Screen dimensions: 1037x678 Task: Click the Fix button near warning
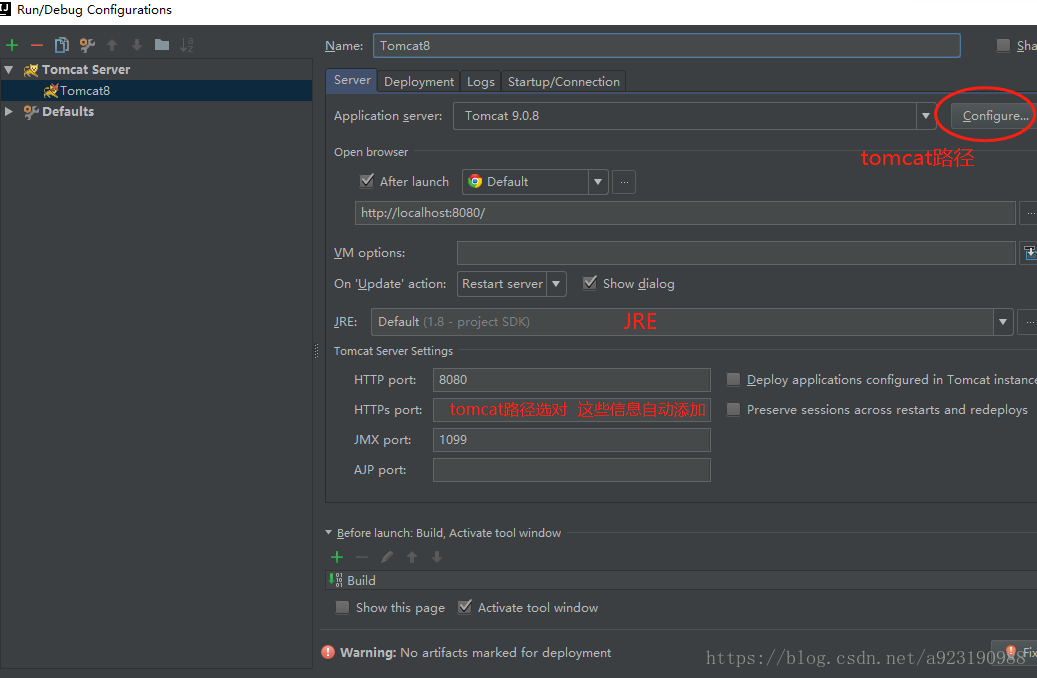(1016, 652)
